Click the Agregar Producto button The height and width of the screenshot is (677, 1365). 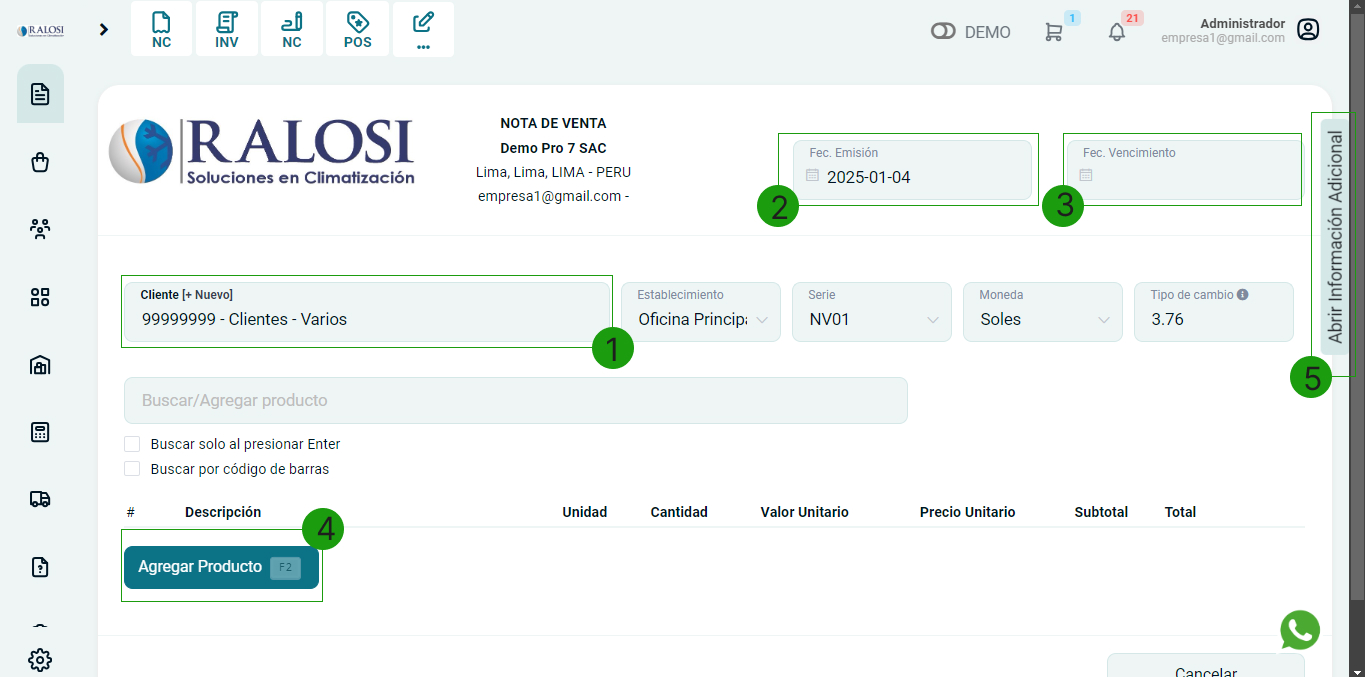(x=221, y=567)
